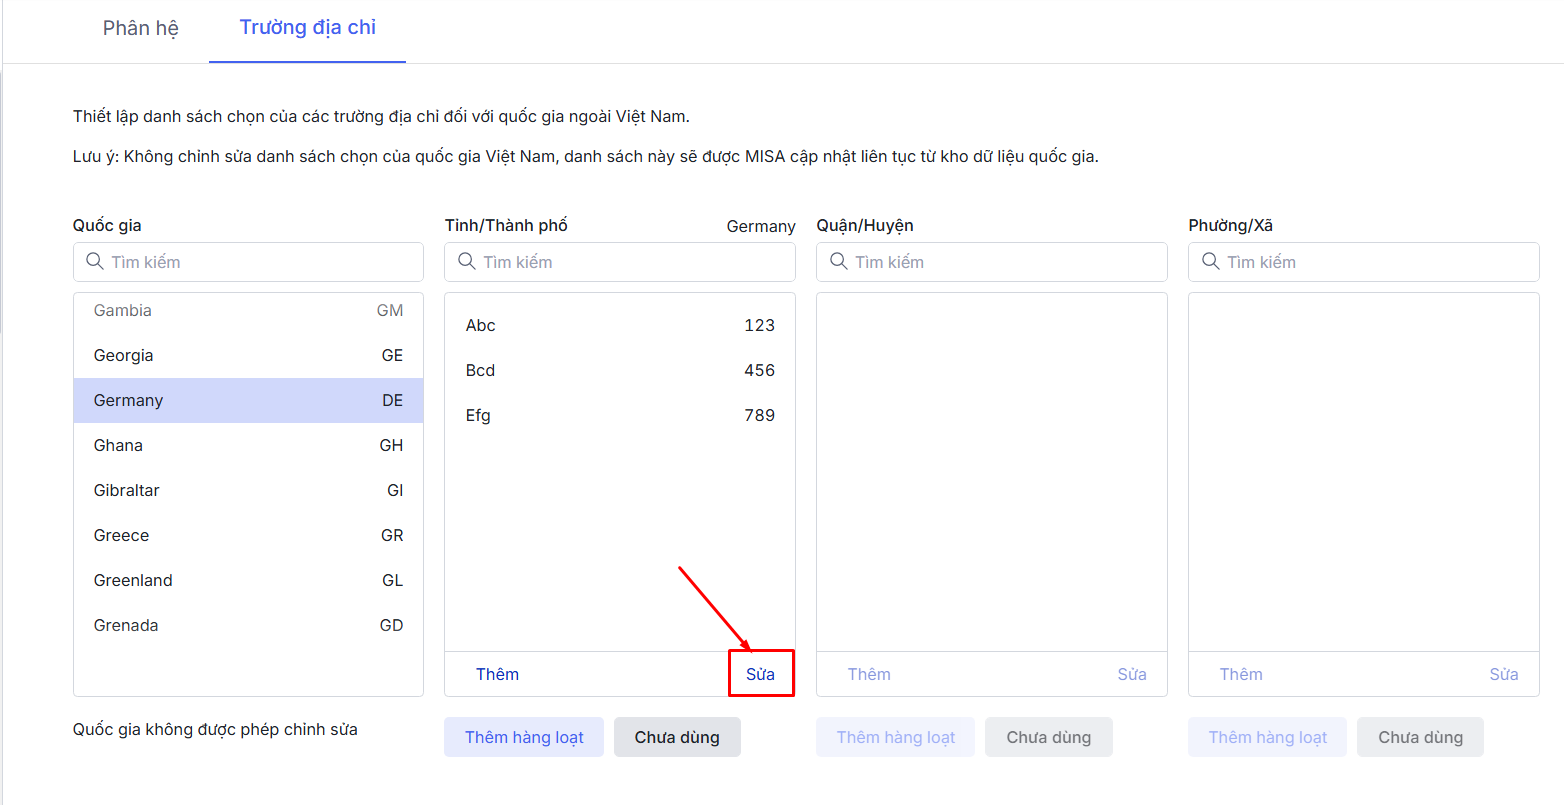
Task: Click Chưa dùng button for Tỉnh/Thành phố
Action: [x=677, y=737]
